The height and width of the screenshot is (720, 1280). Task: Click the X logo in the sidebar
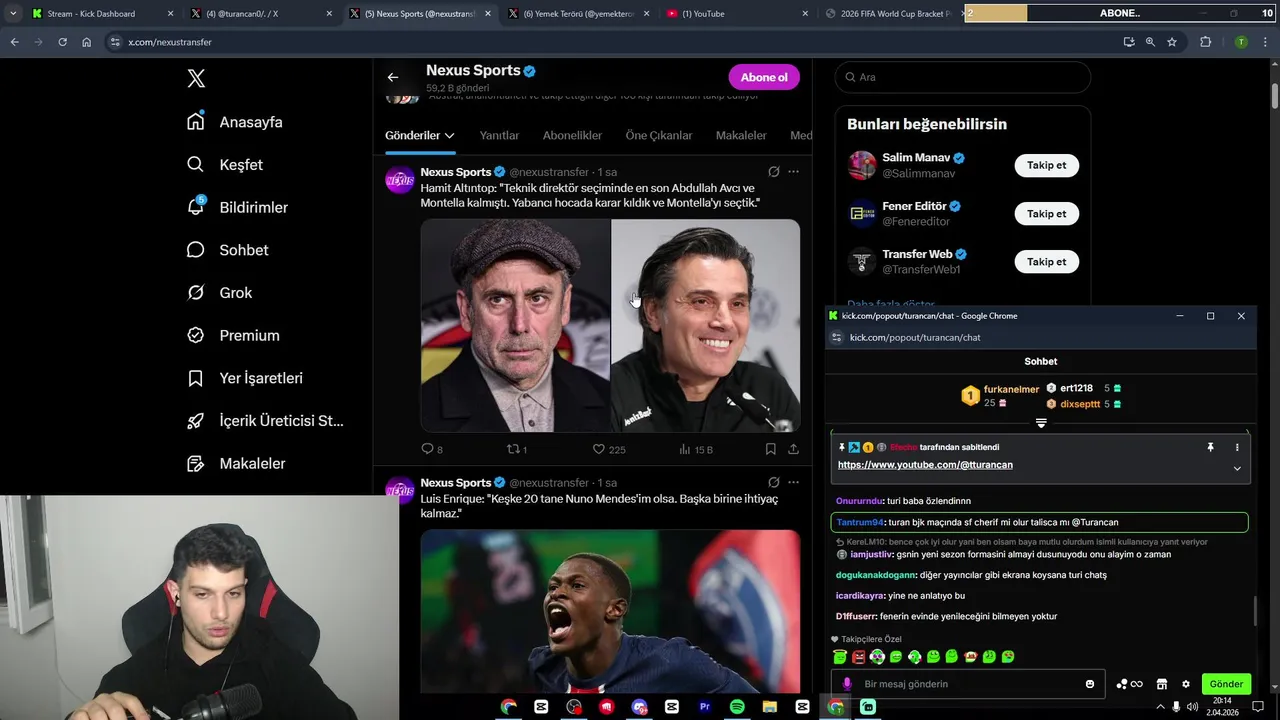pos(196,79)
